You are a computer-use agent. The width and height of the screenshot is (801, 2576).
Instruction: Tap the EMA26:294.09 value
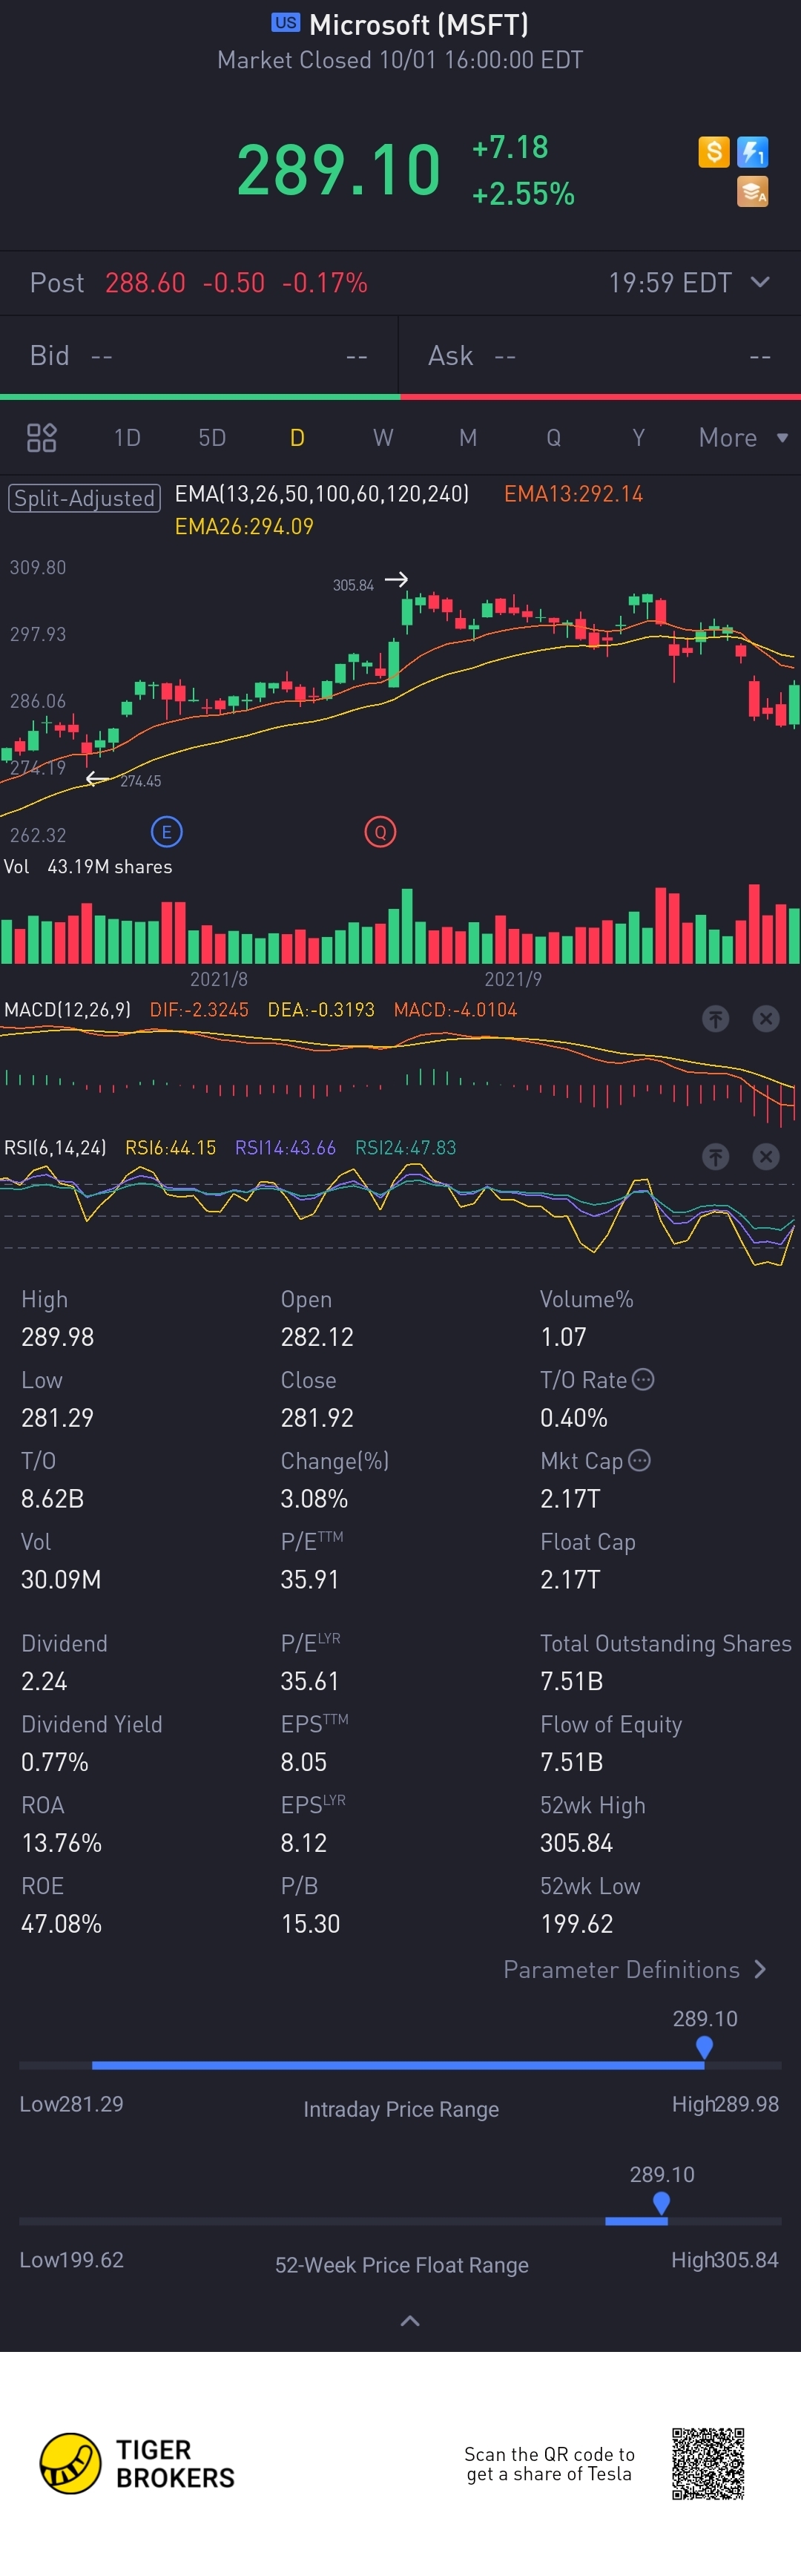click(244, 526)
